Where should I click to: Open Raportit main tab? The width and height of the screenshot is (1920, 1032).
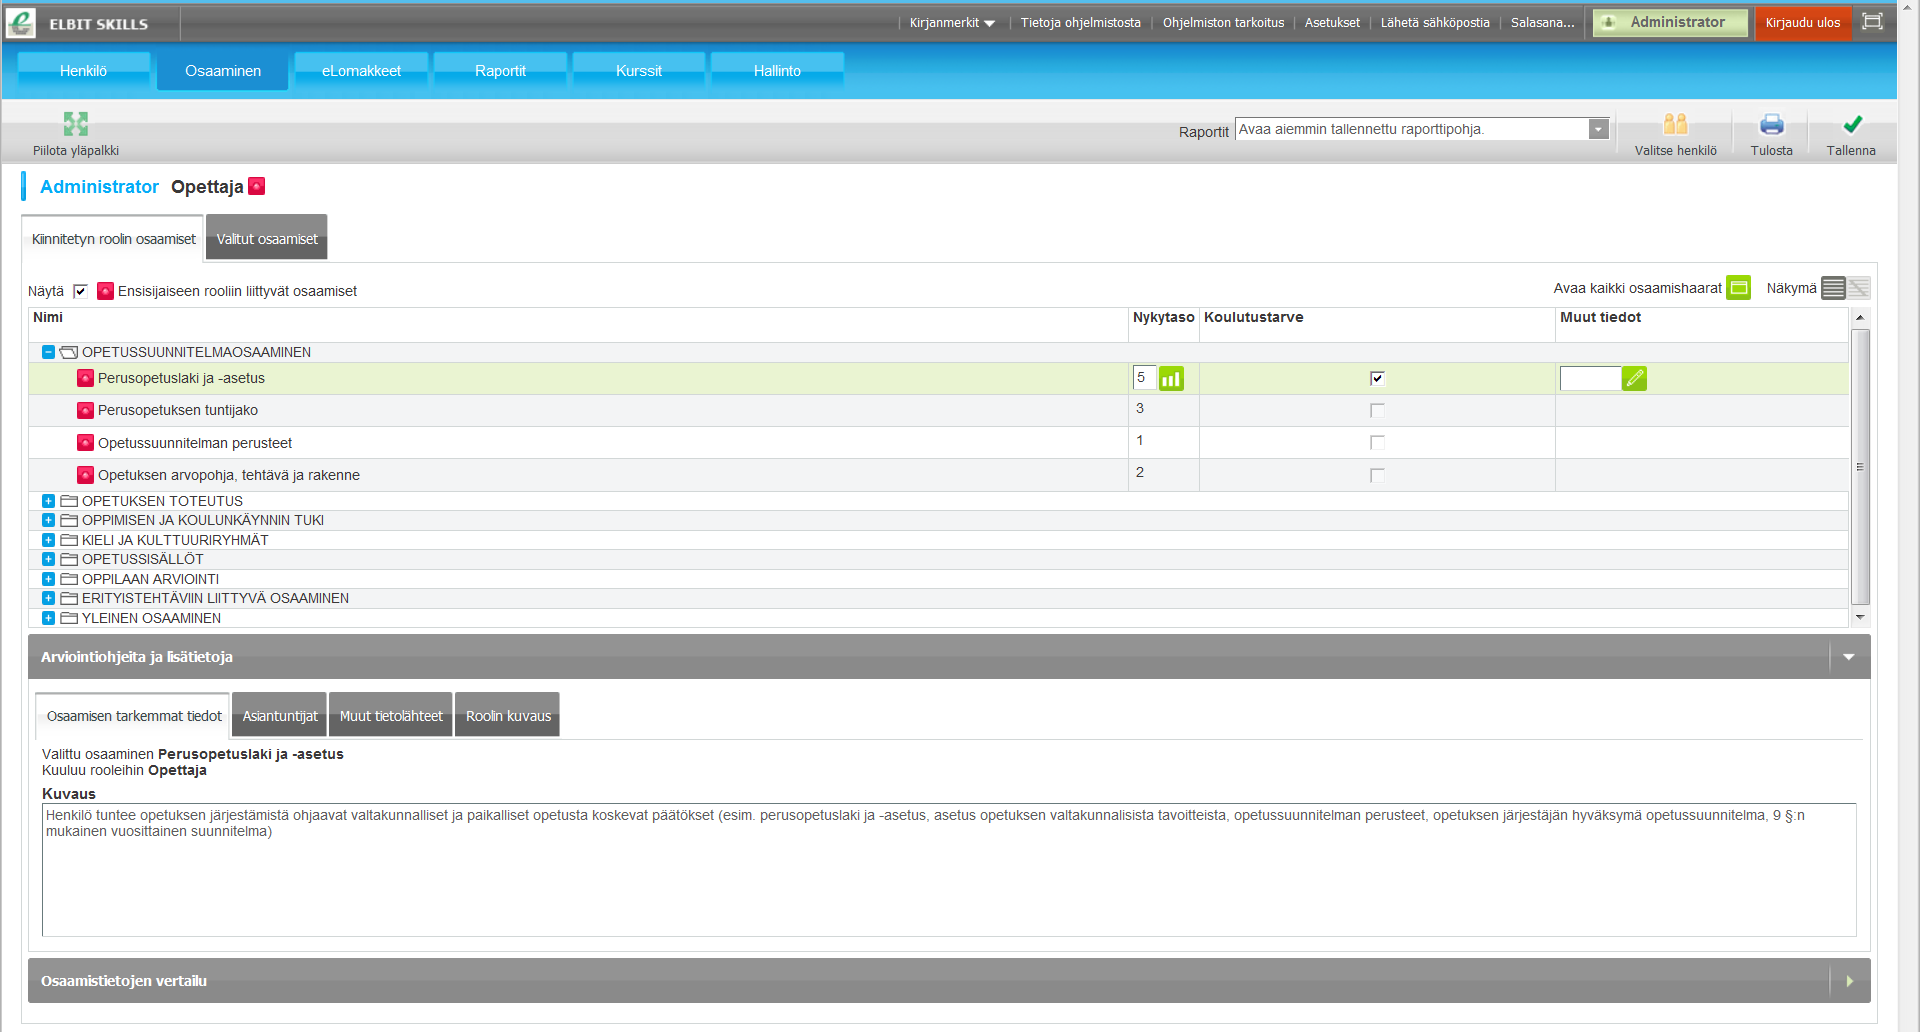click(500, 71)
